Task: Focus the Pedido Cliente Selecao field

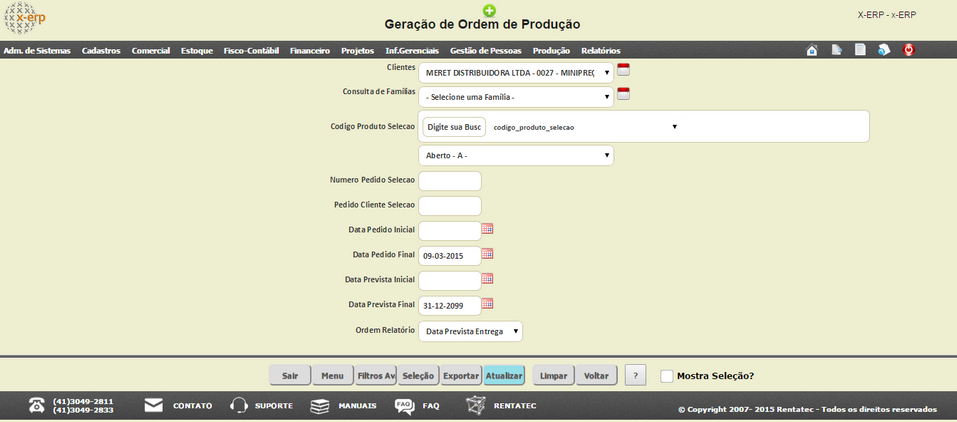Action: coord(450,206)
